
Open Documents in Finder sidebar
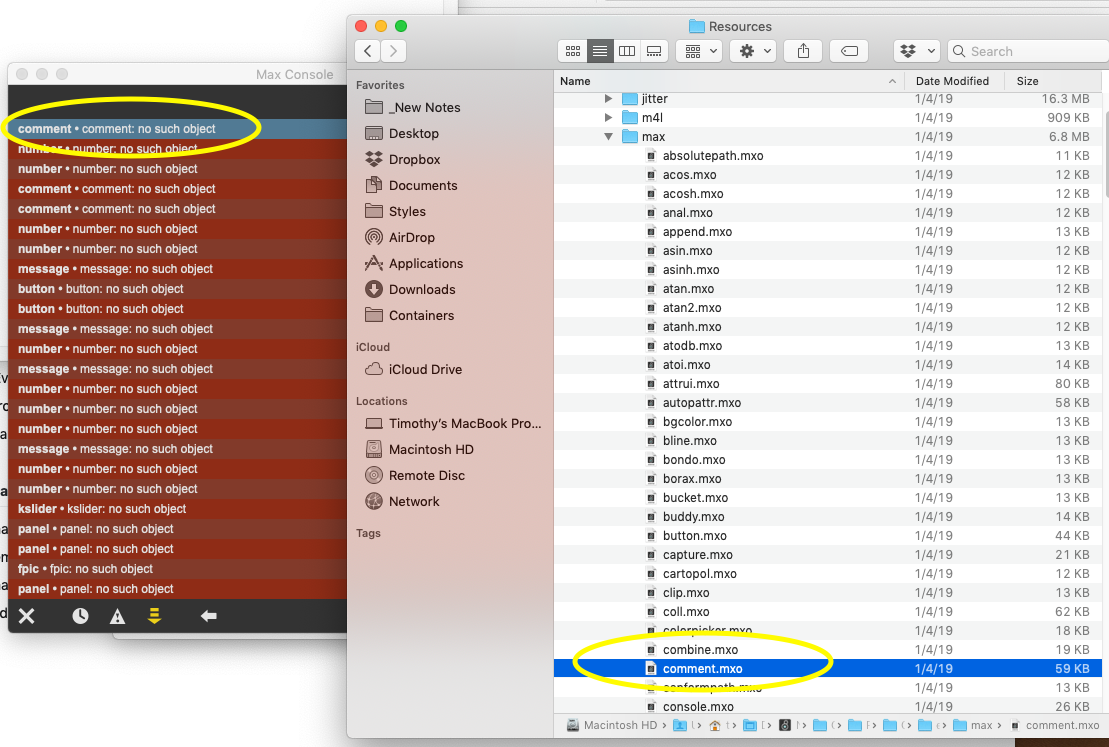coord(412,185)
